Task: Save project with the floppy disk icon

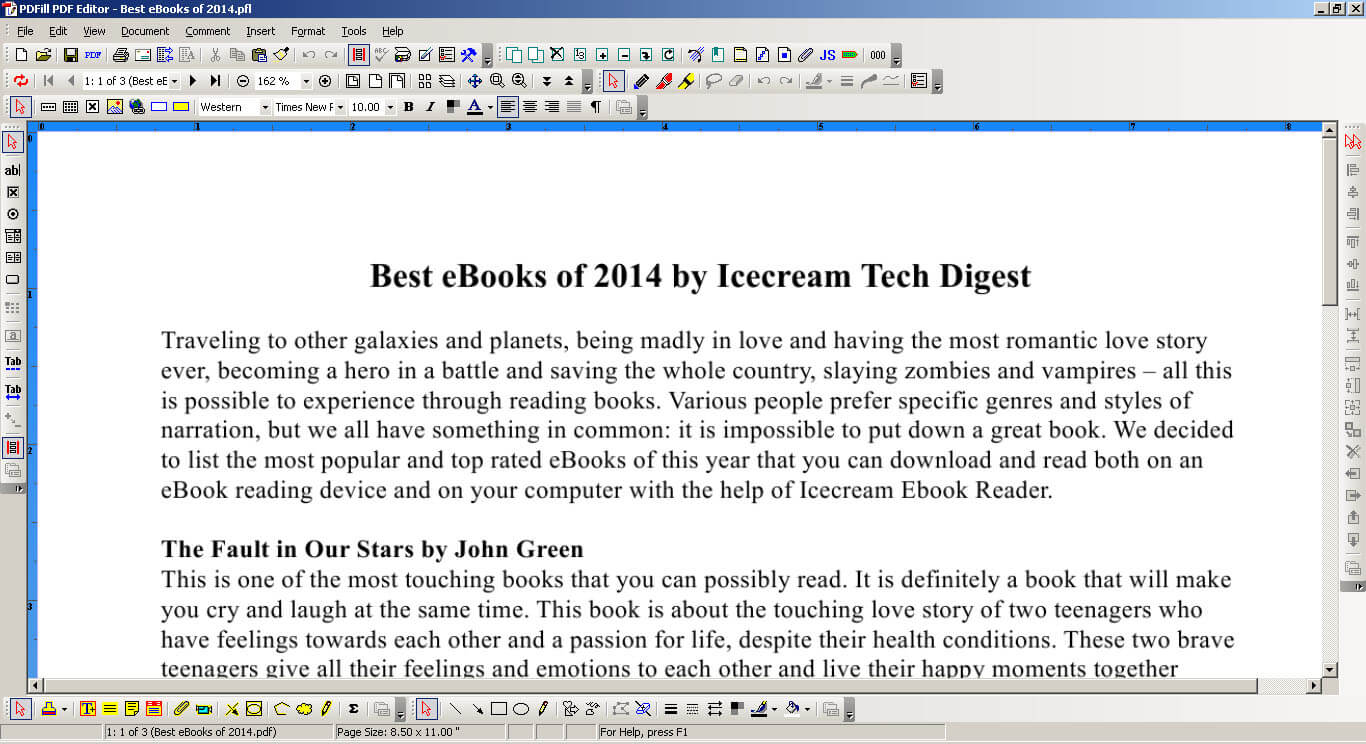Action: click(x=71, y=55)
